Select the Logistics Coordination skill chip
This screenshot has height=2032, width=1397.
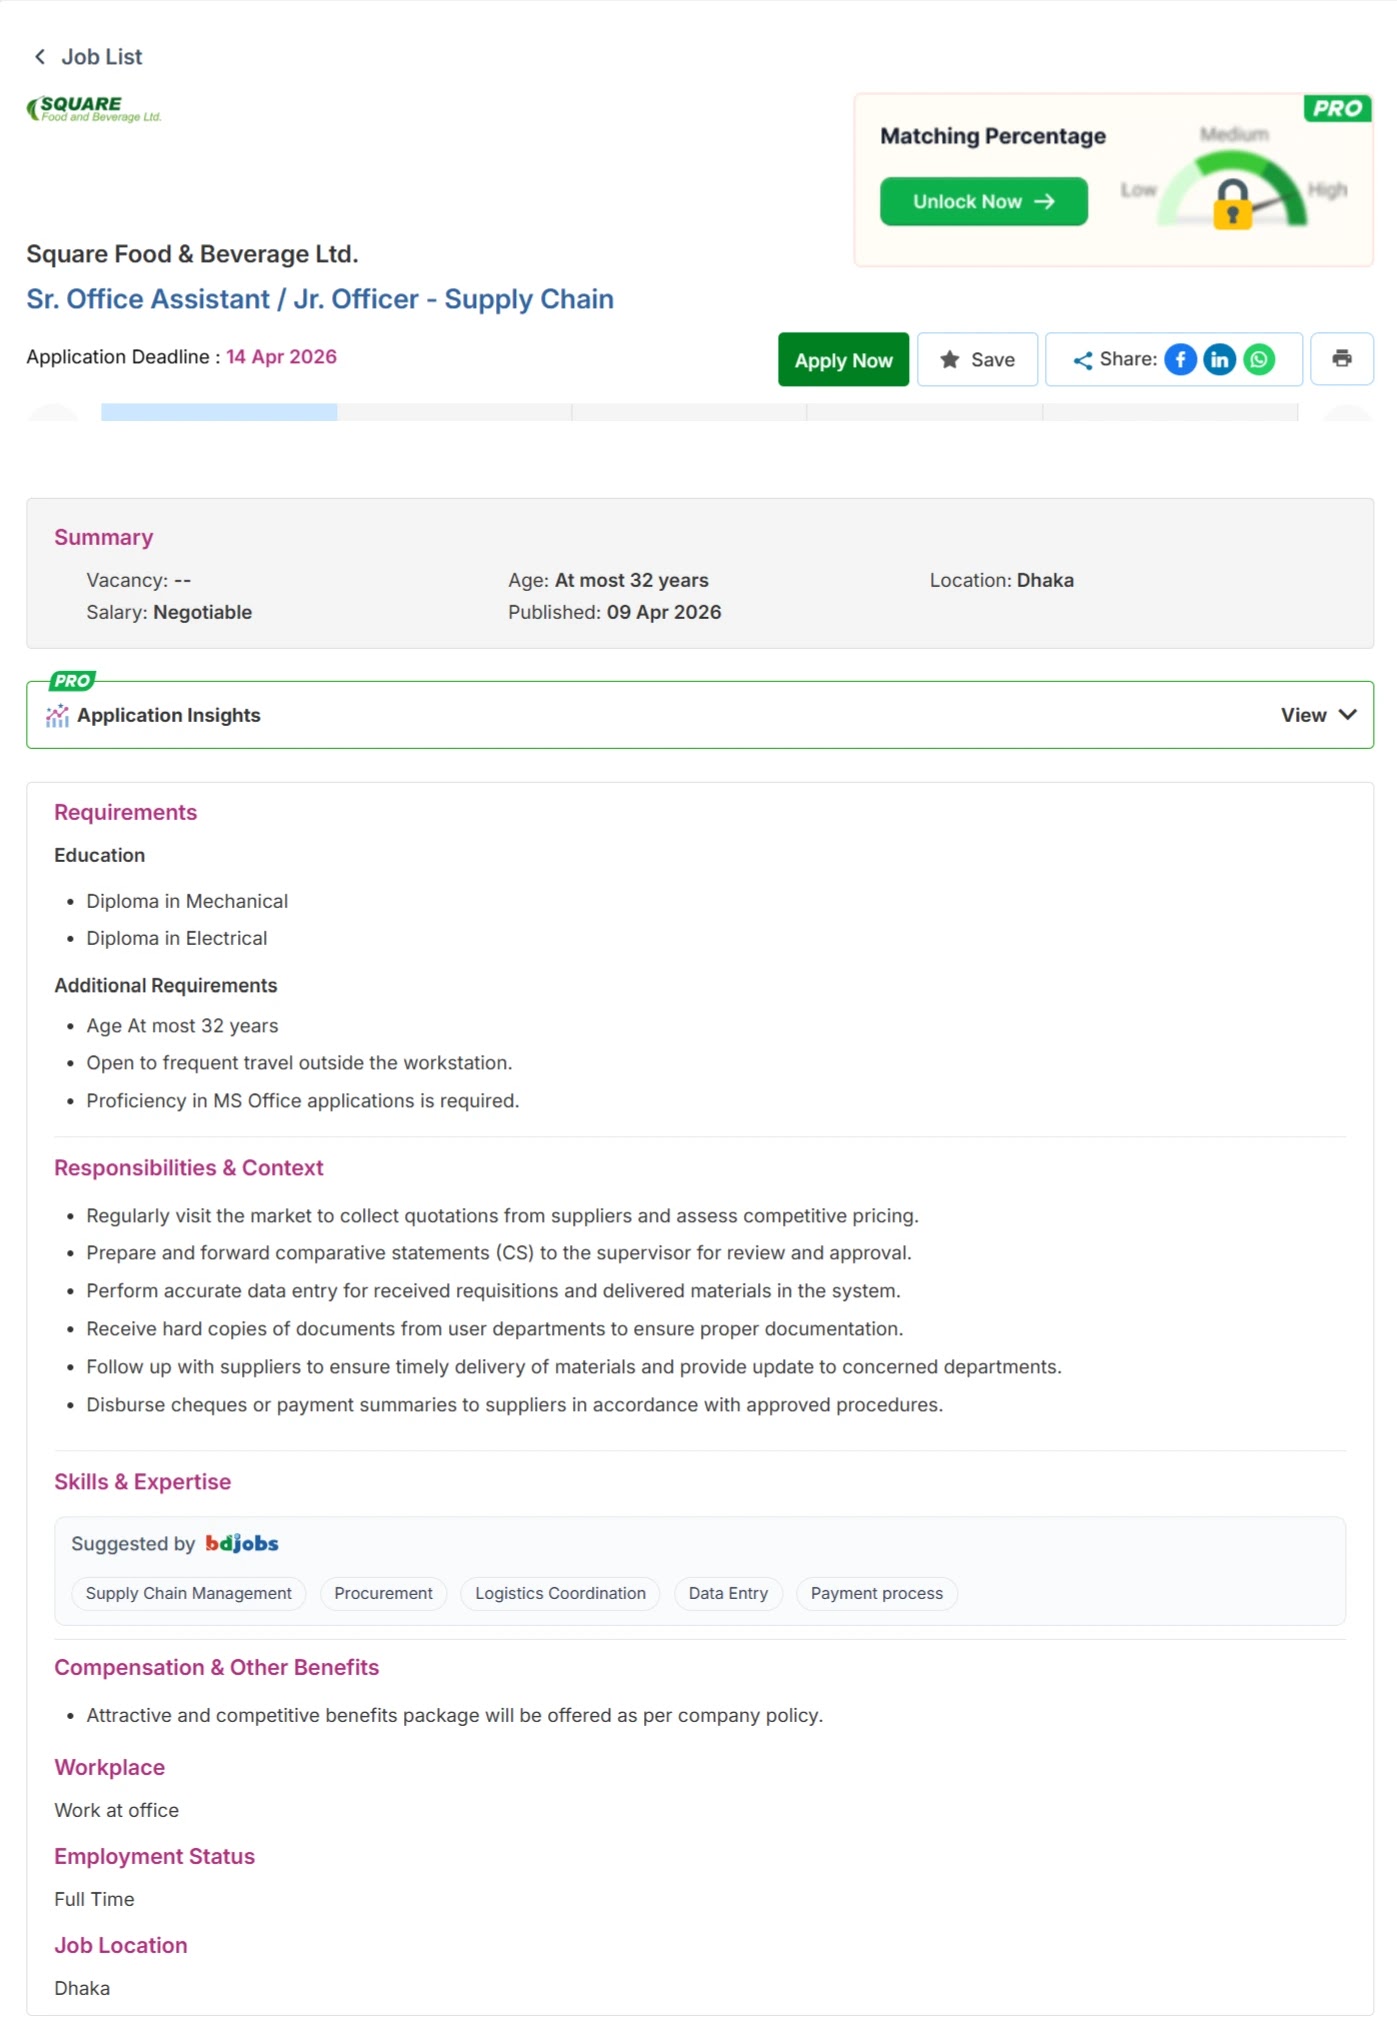560,1593
